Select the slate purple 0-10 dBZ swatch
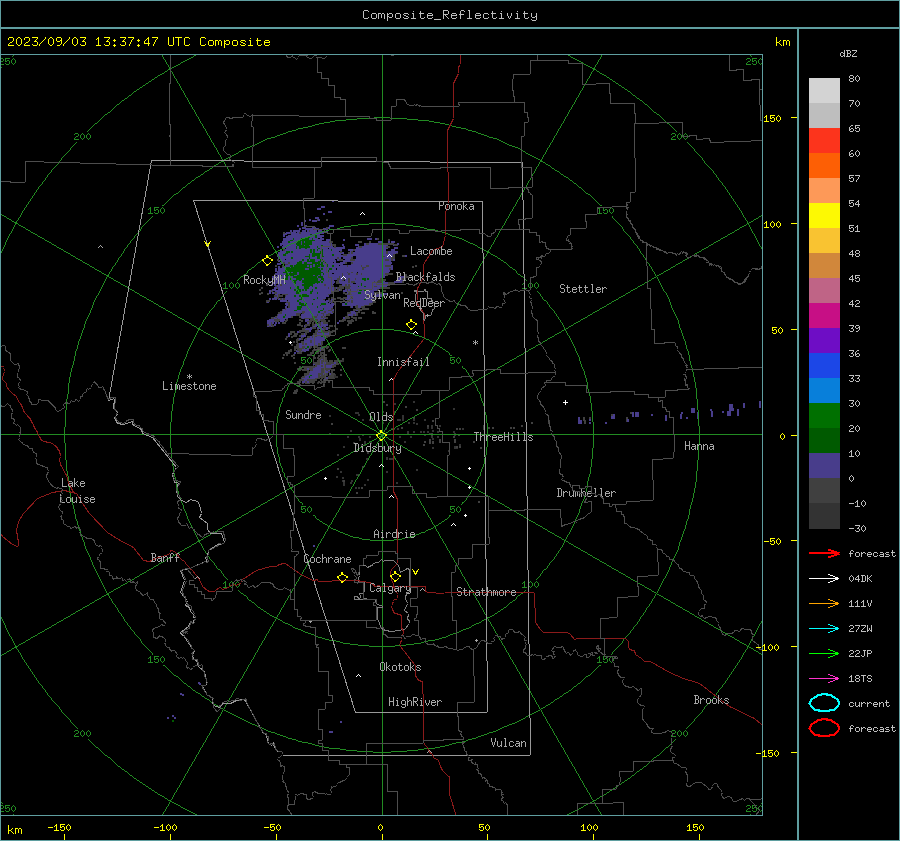900x841 pixels. tap(824, 466)
